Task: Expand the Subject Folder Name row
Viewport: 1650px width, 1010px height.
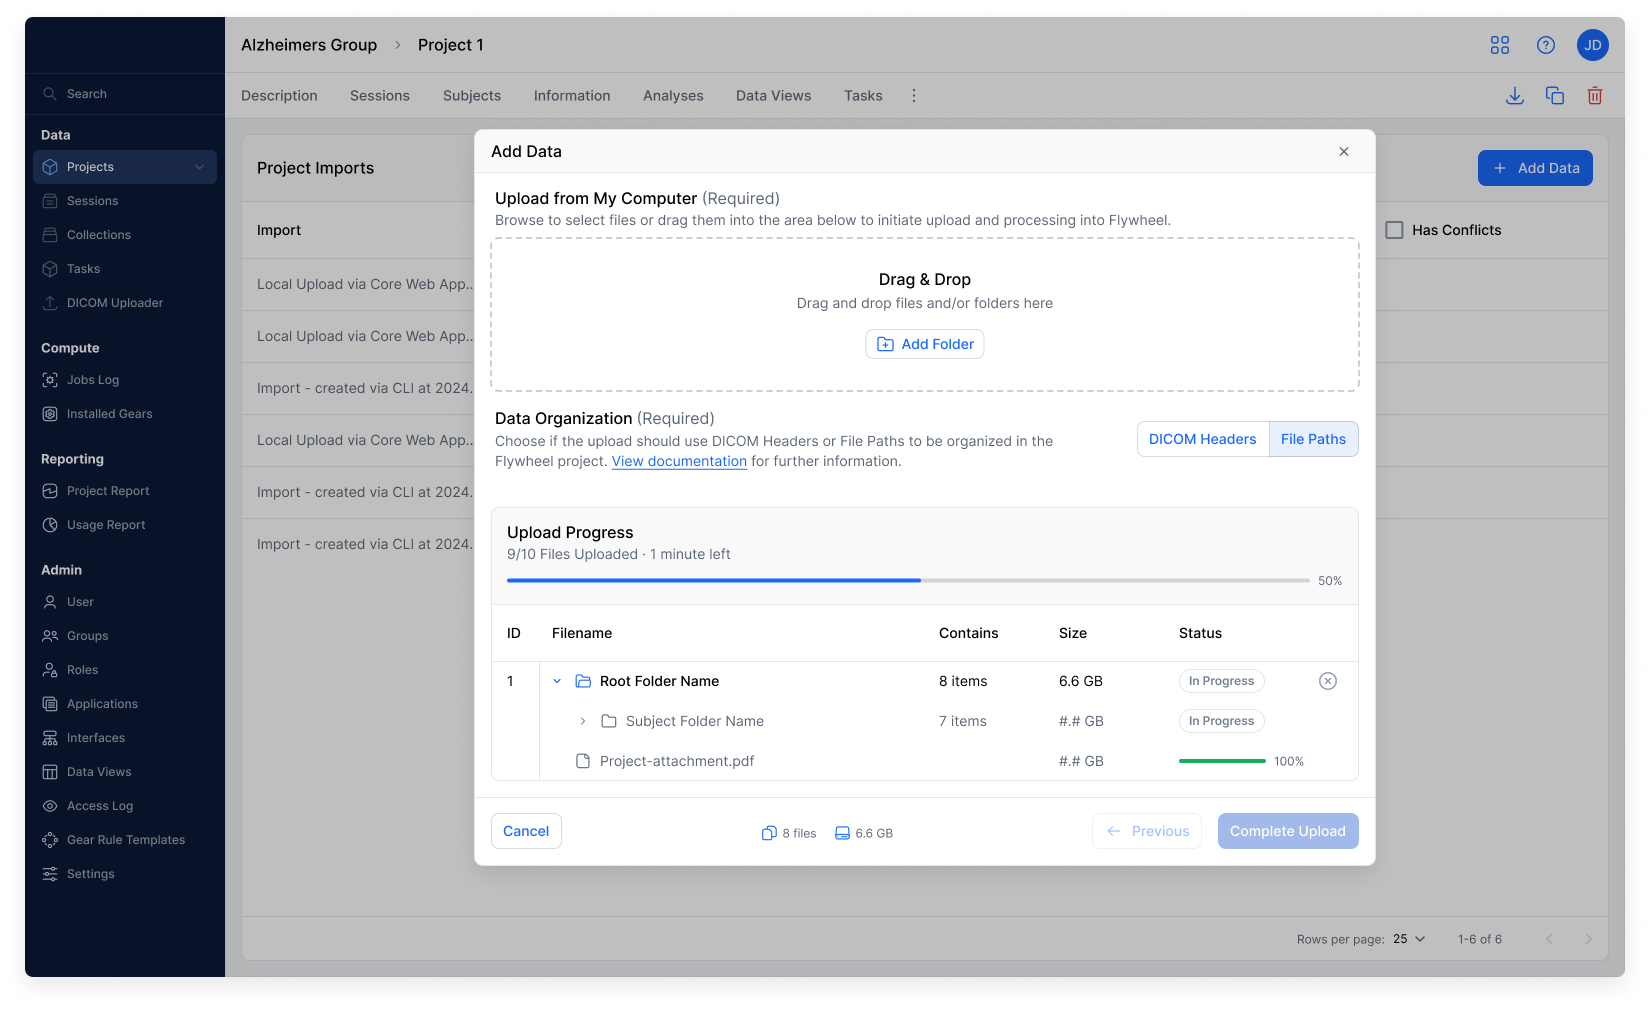Action: [x=583, y=721]
